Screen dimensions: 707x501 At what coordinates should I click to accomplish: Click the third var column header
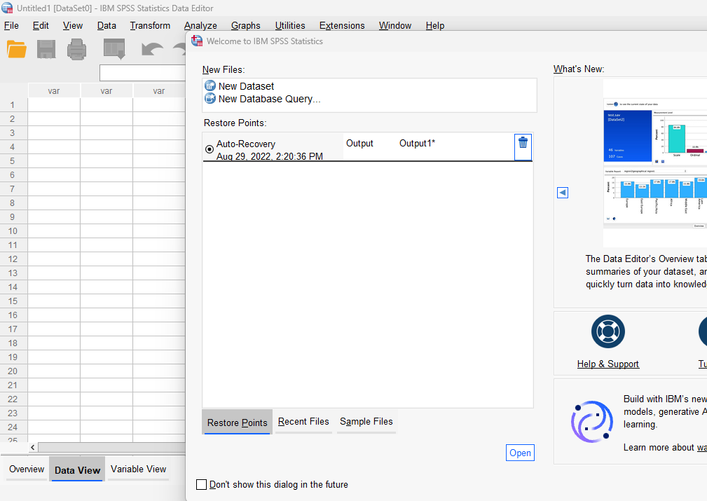click(159, 91)
